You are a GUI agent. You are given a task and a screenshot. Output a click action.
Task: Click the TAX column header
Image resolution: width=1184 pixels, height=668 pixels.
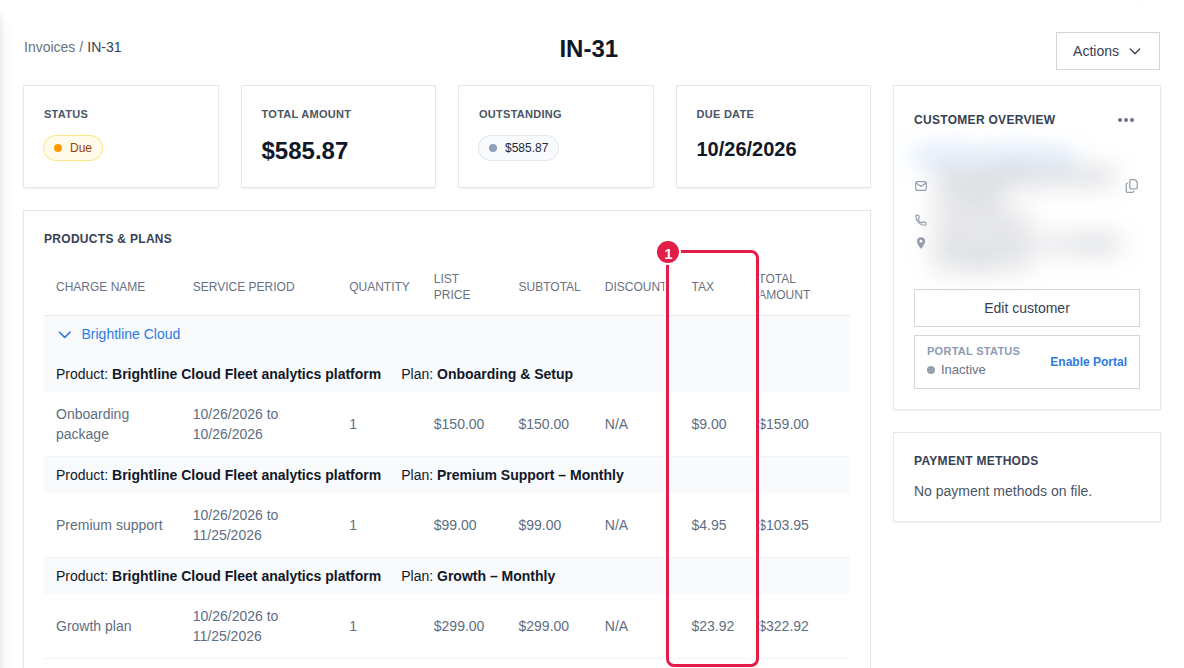point(702,287)
